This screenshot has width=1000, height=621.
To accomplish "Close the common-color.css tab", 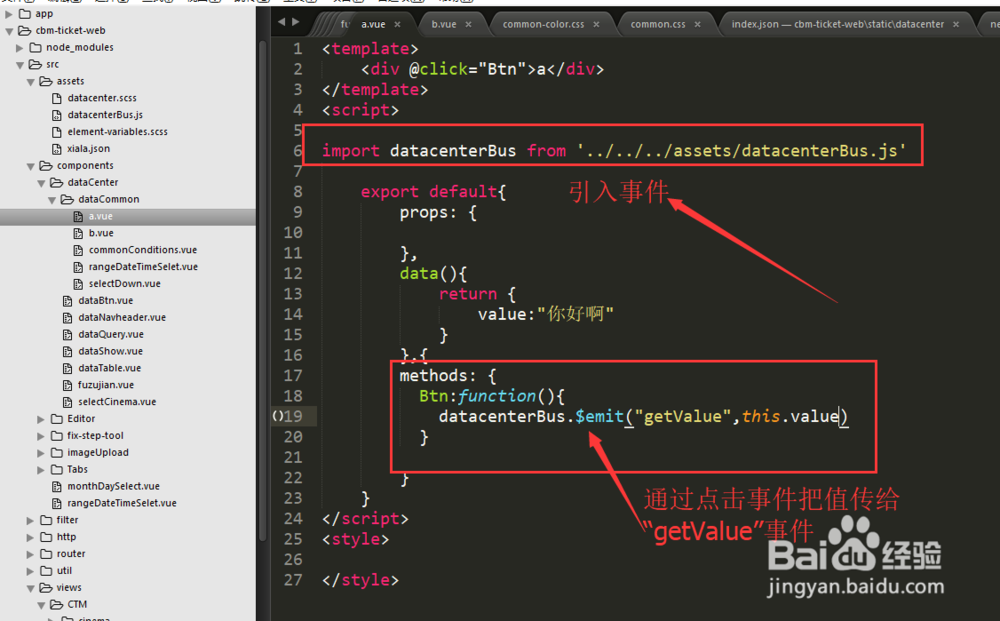I will [596, 24].
